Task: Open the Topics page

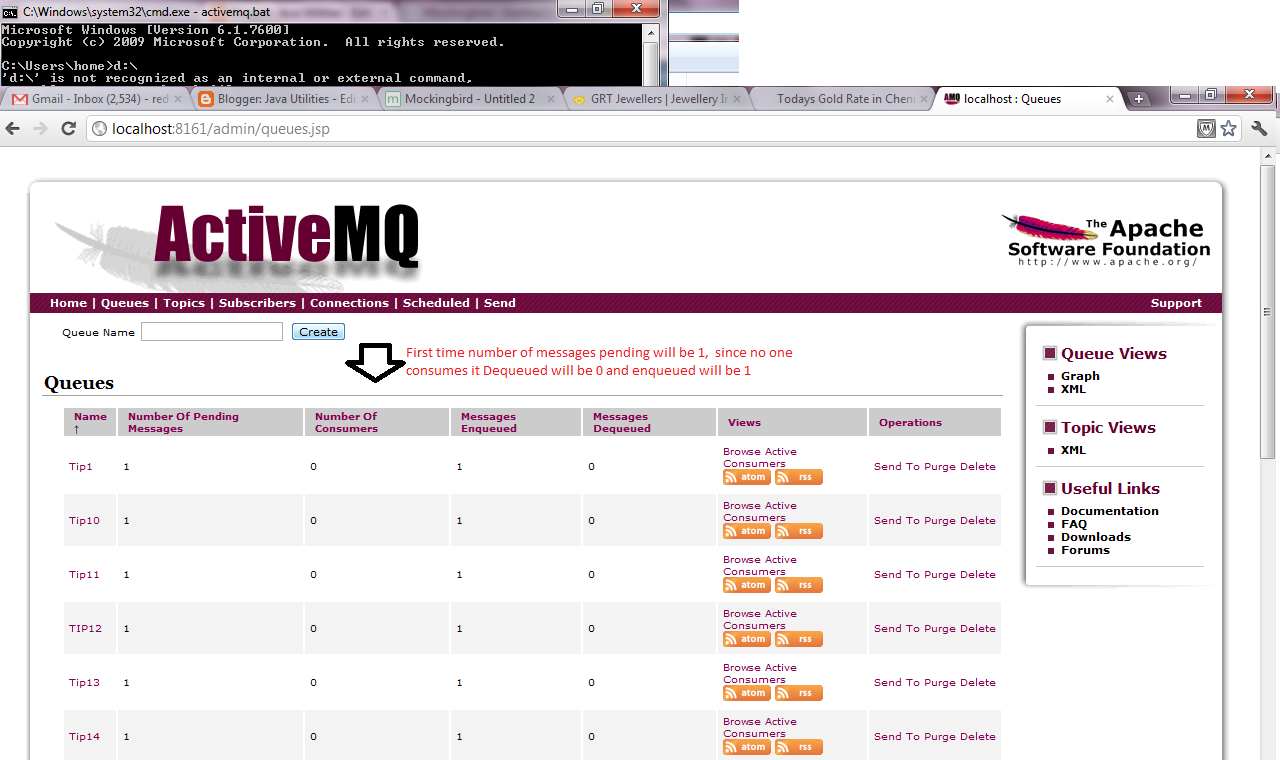Action: [184, 303]
